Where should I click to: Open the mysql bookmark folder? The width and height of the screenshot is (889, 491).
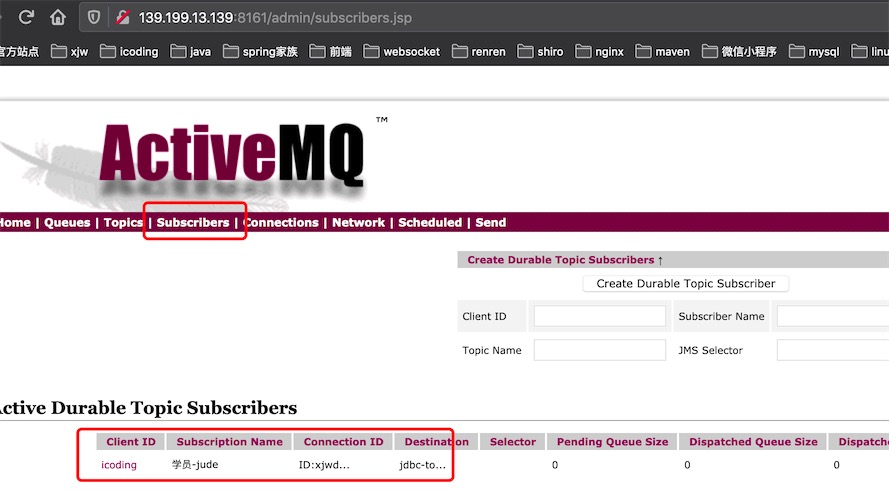813,51
